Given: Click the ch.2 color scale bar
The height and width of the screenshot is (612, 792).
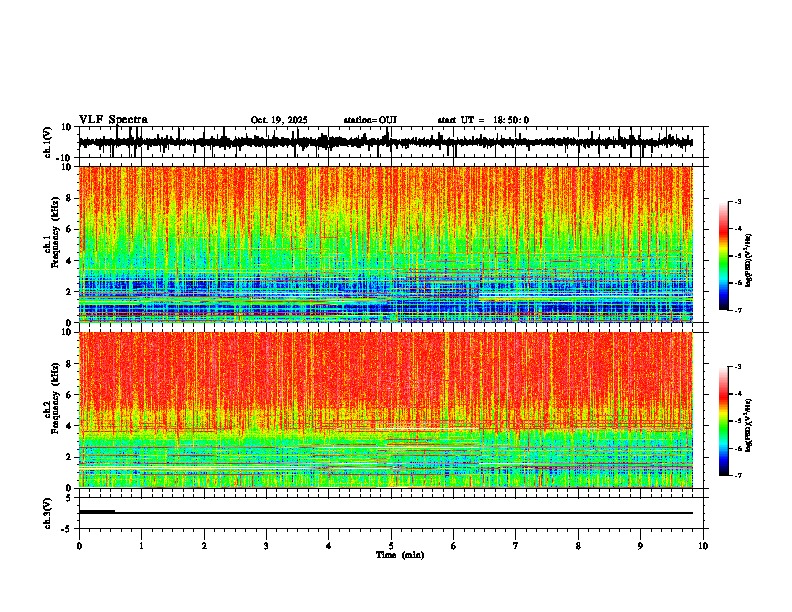Looking at the screenshot, I should click(723, 421).
